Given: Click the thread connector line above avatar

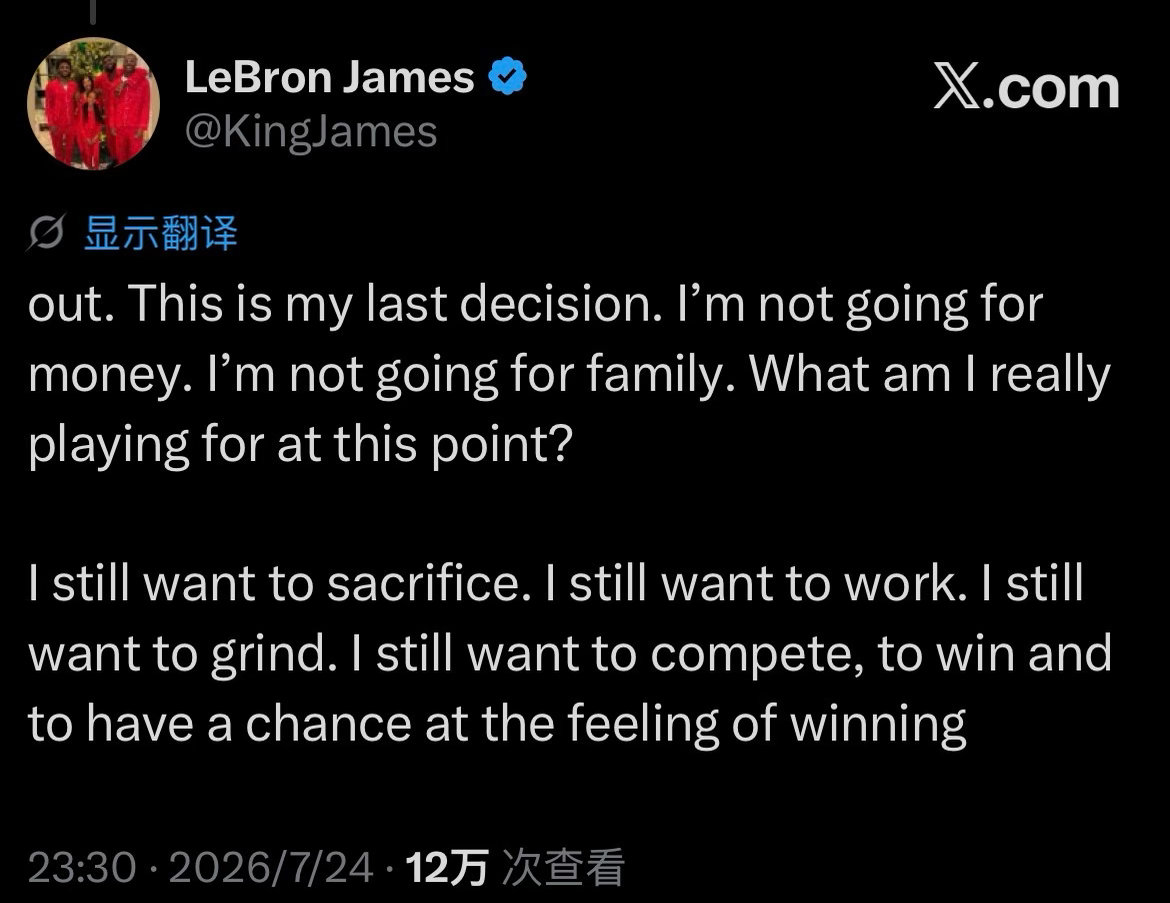Looking at the screenshot, I should [x=93, y=10].
